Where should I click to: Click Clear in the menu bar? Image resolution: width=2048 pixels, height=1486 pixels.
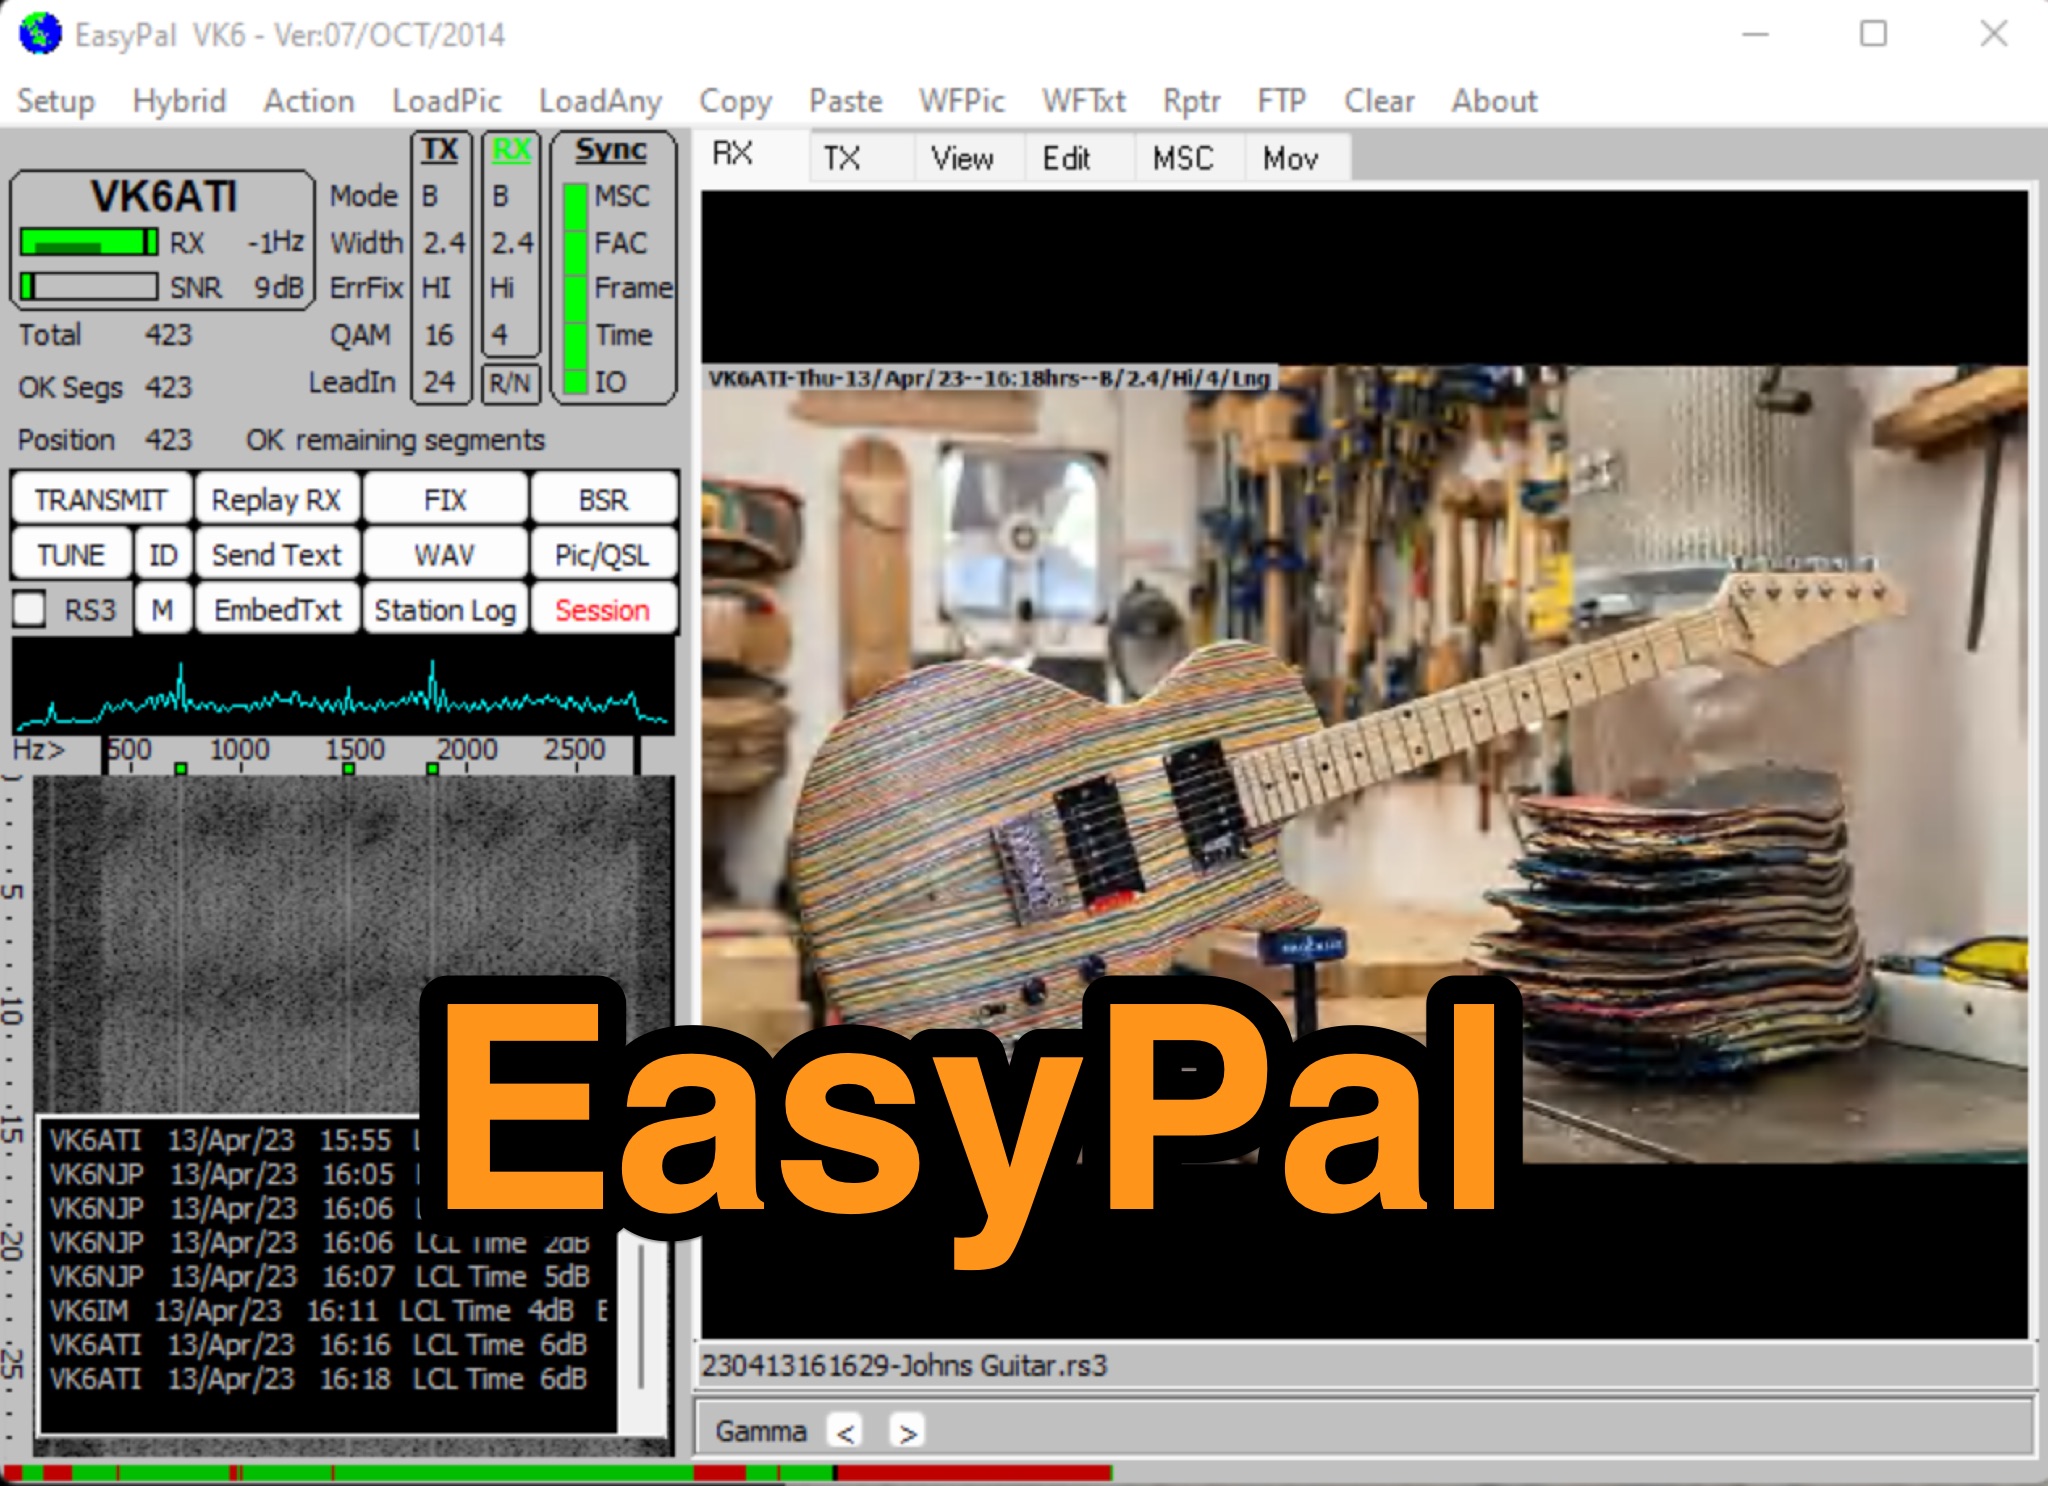click(x=1379, y=101)
